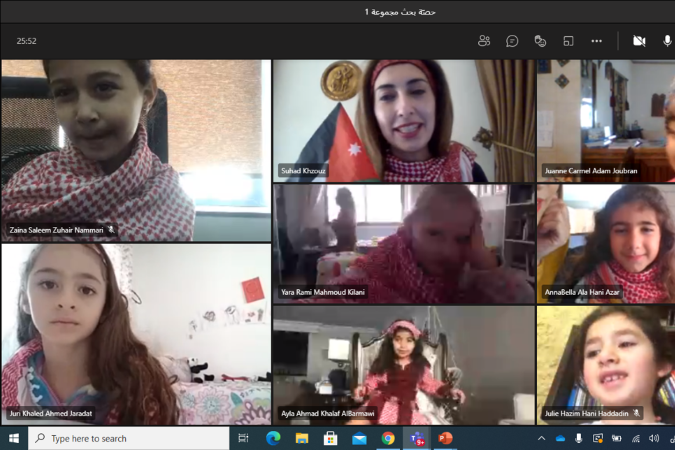Click Julie Hazim Hani Haddadin's video
Screen dimensions: 675x450
[605, 365]
